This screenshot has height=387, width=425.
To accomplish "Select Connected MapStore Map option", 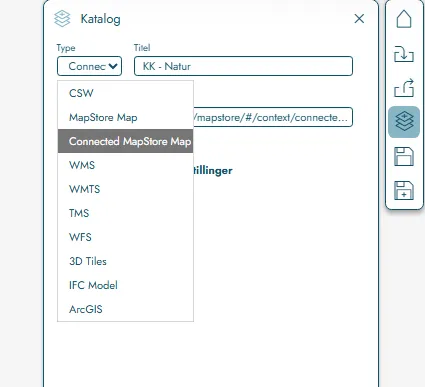I will click(x=125, y=141).
